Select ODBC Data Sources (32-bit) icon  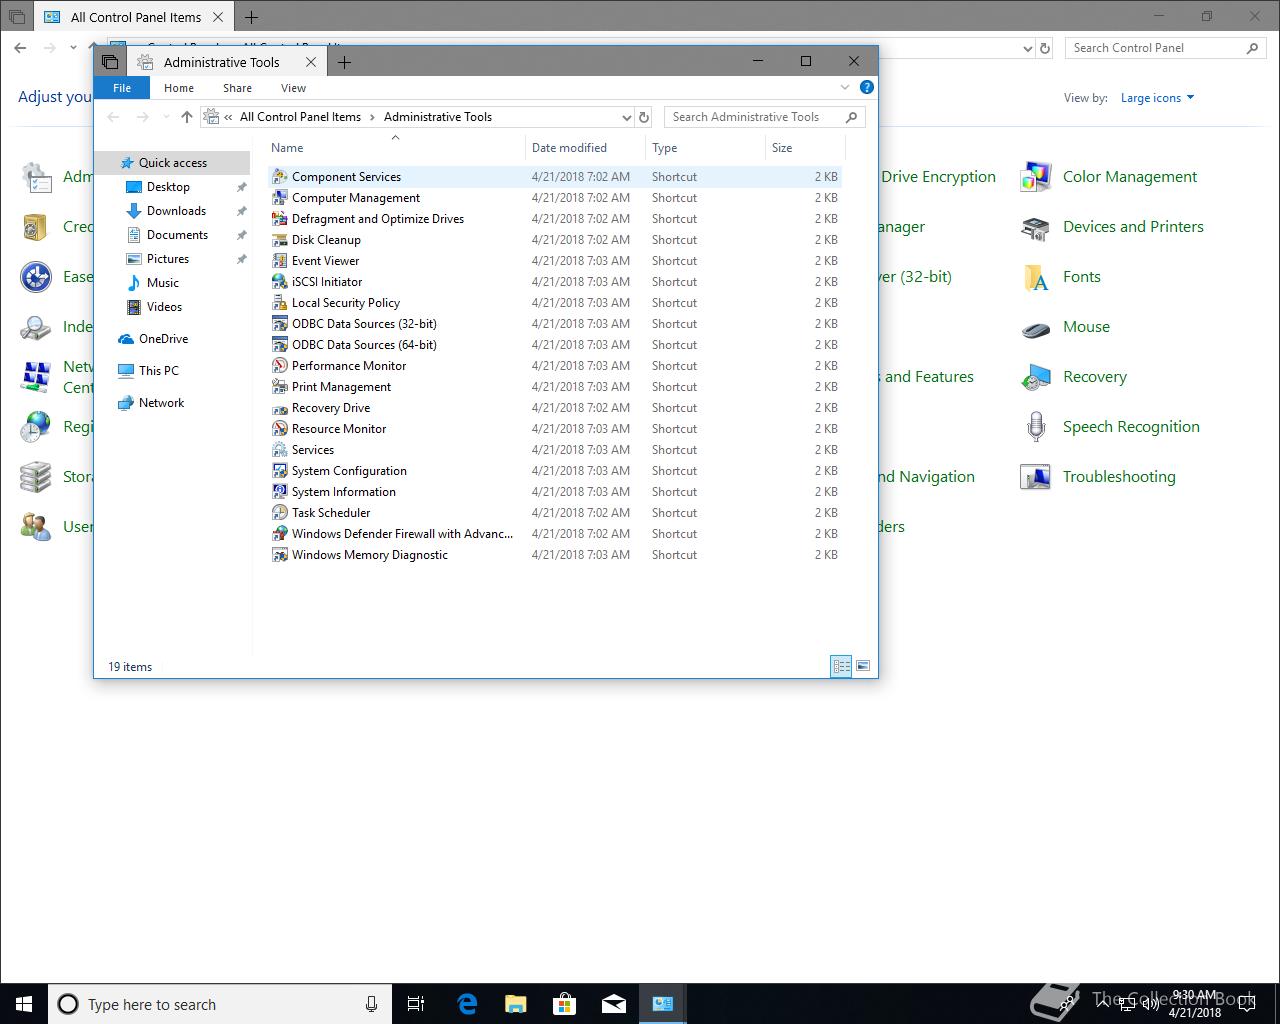point(280,324)
